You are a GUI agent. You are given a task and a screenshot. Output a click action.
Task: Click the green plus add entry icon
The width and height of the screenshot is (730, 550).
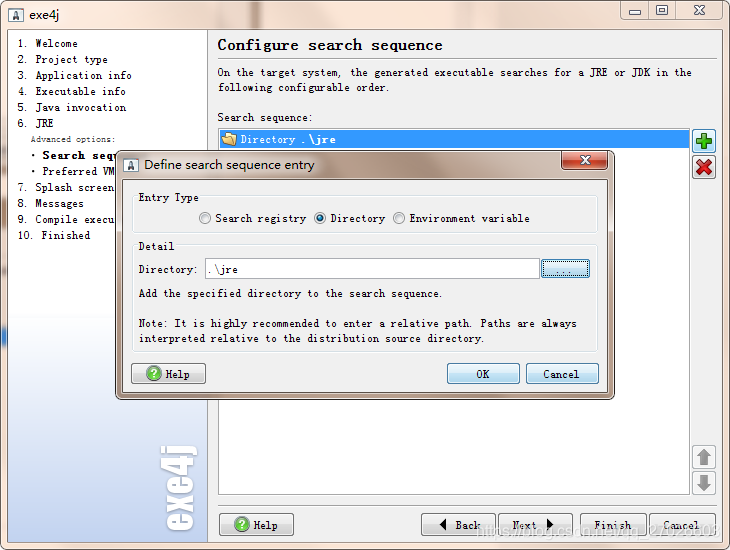(703, 141)
